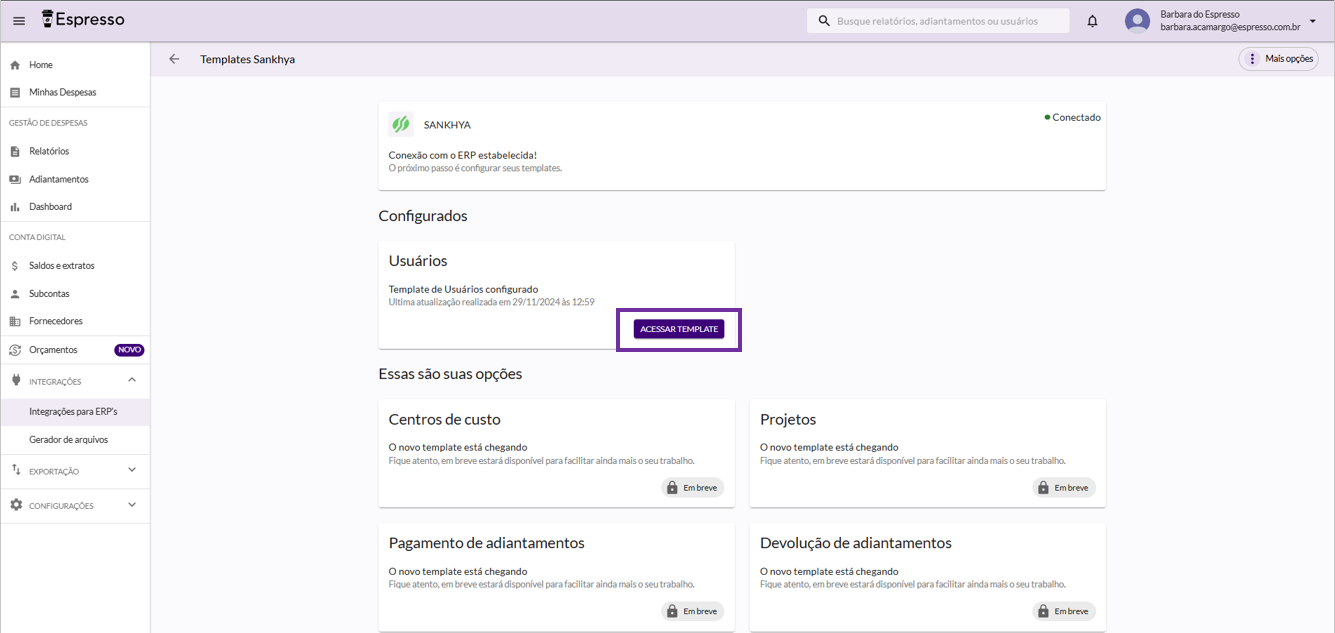Click the Configurados section heading
1335x633 pixels.
[x=423, y=216]
